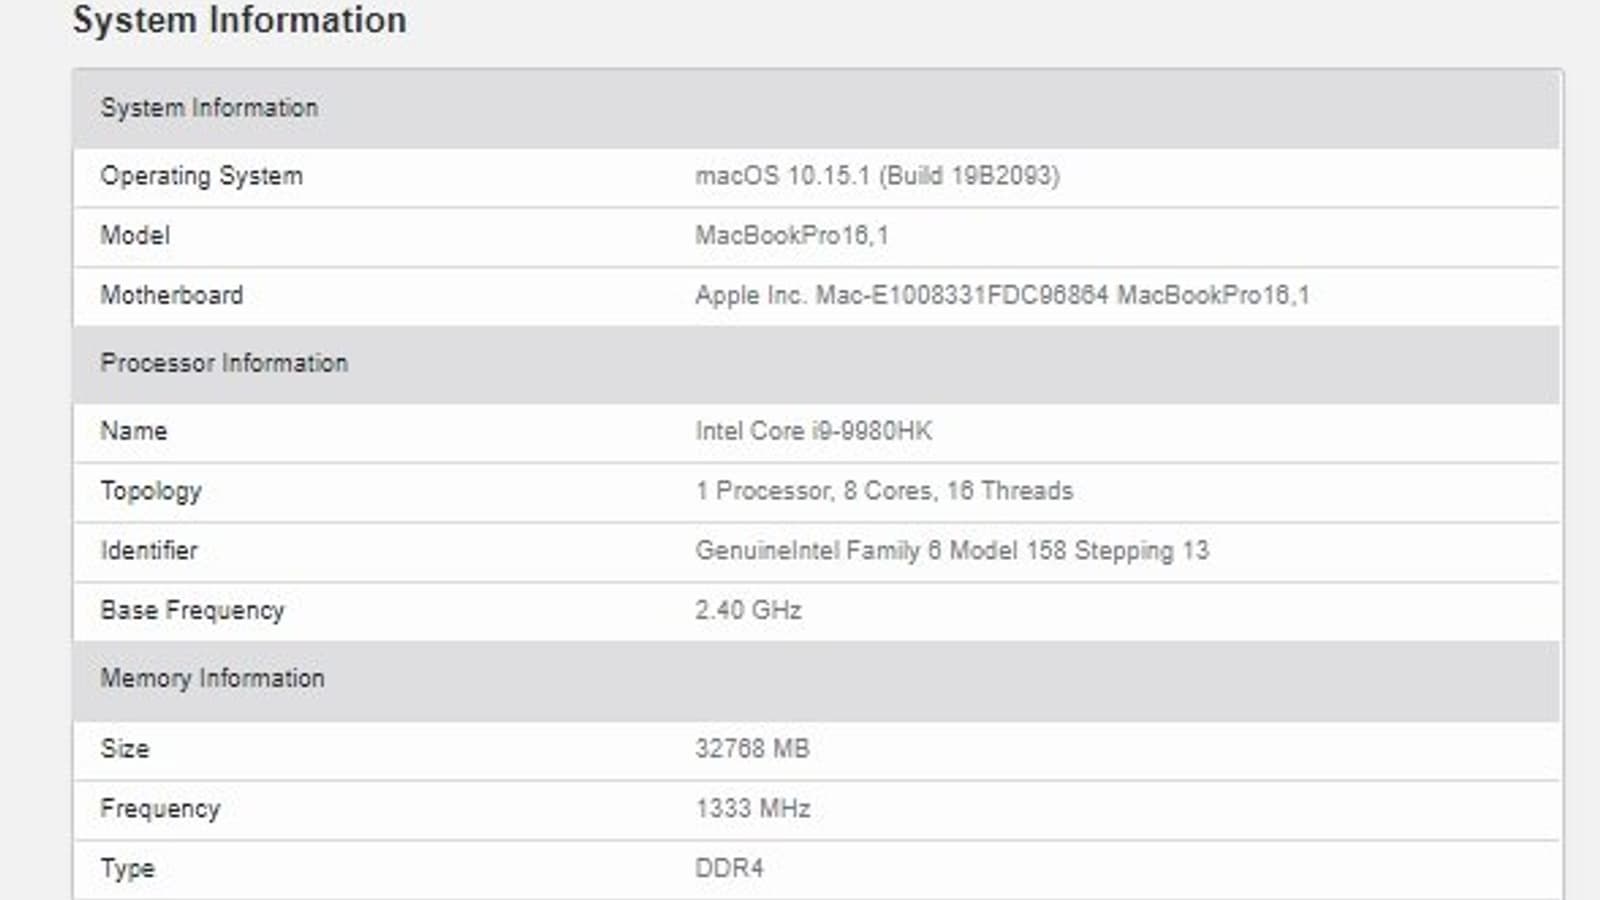Click the 32768 MB memory size value

click(x=752, y=748)
